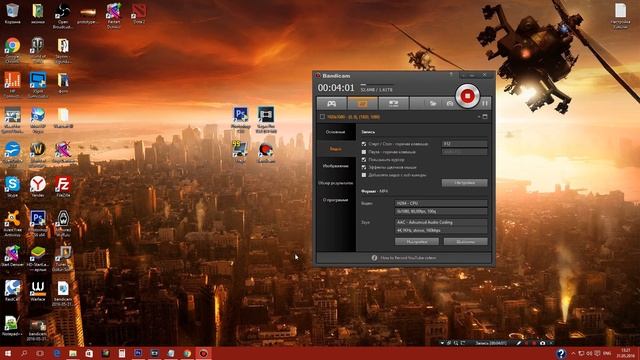
Task: Click the fullscreen icon right of 1920x1080 bar
Action: (485, 117)
